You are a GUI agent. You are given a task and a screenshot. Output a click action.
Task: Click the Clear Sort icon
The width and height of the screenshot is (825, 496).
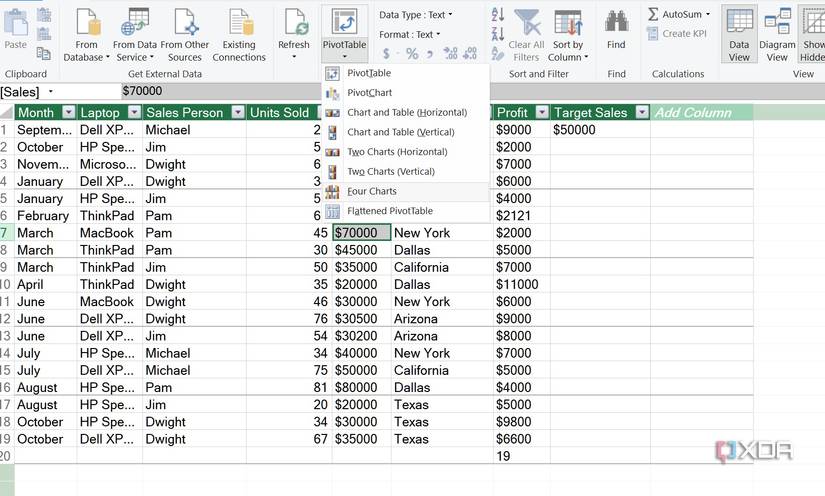click(497, 54)
